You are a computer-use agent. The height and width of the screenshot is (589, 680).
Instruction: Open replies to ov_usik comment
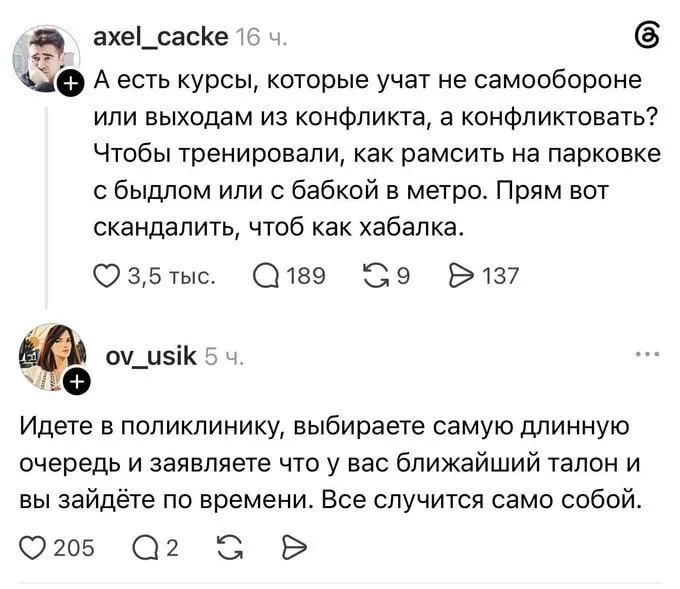[145, 548]
